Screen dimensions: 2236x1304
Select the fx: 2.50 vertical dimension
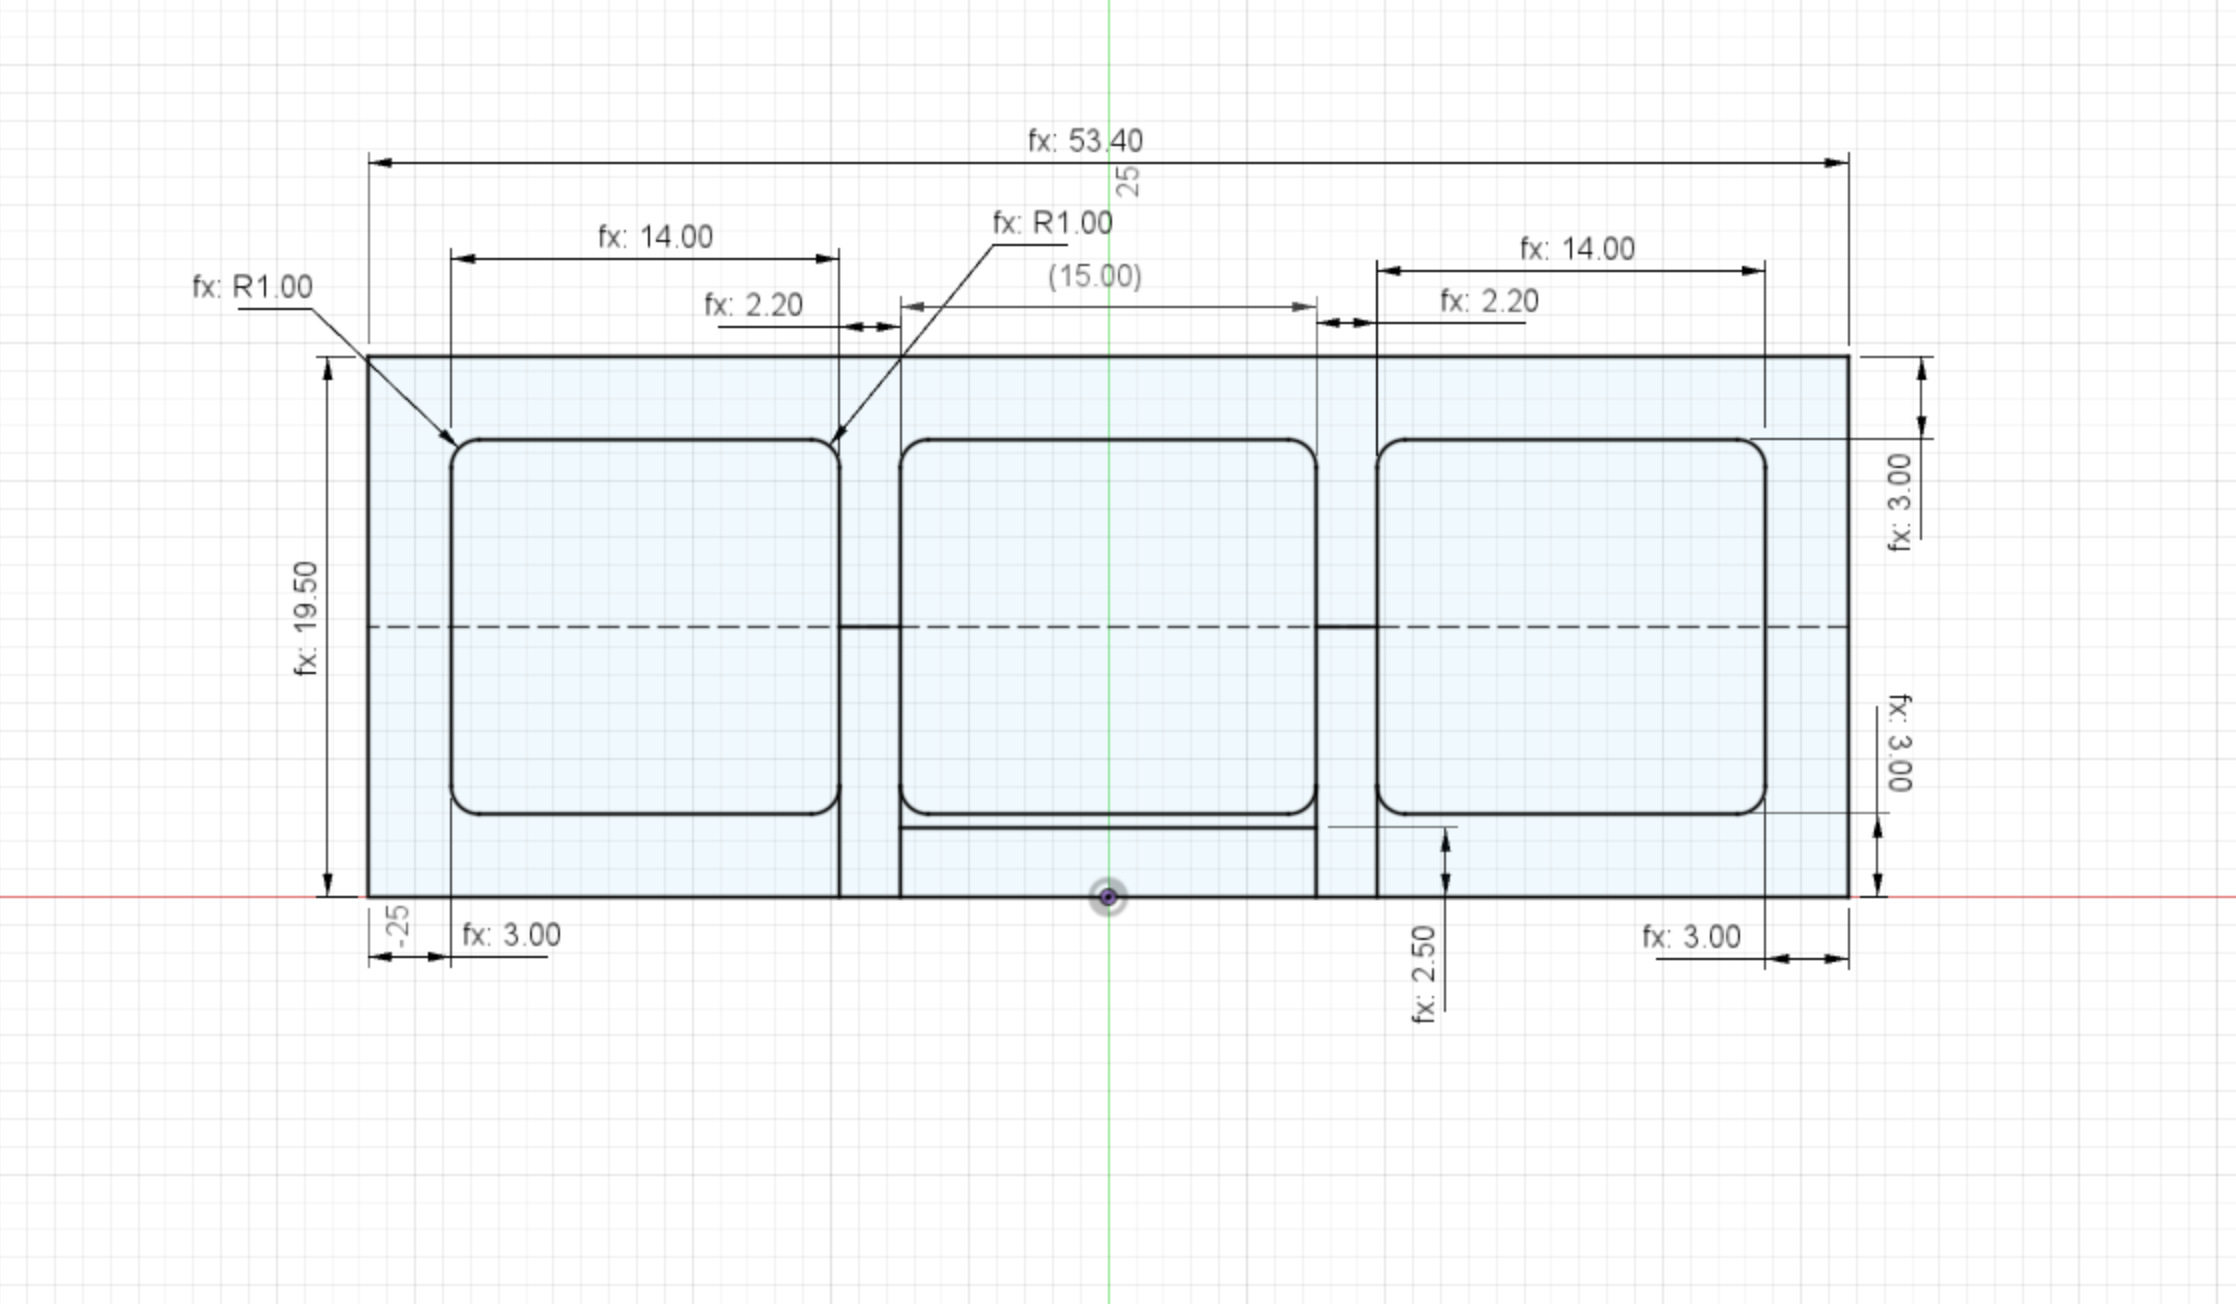click(1424, 975)
